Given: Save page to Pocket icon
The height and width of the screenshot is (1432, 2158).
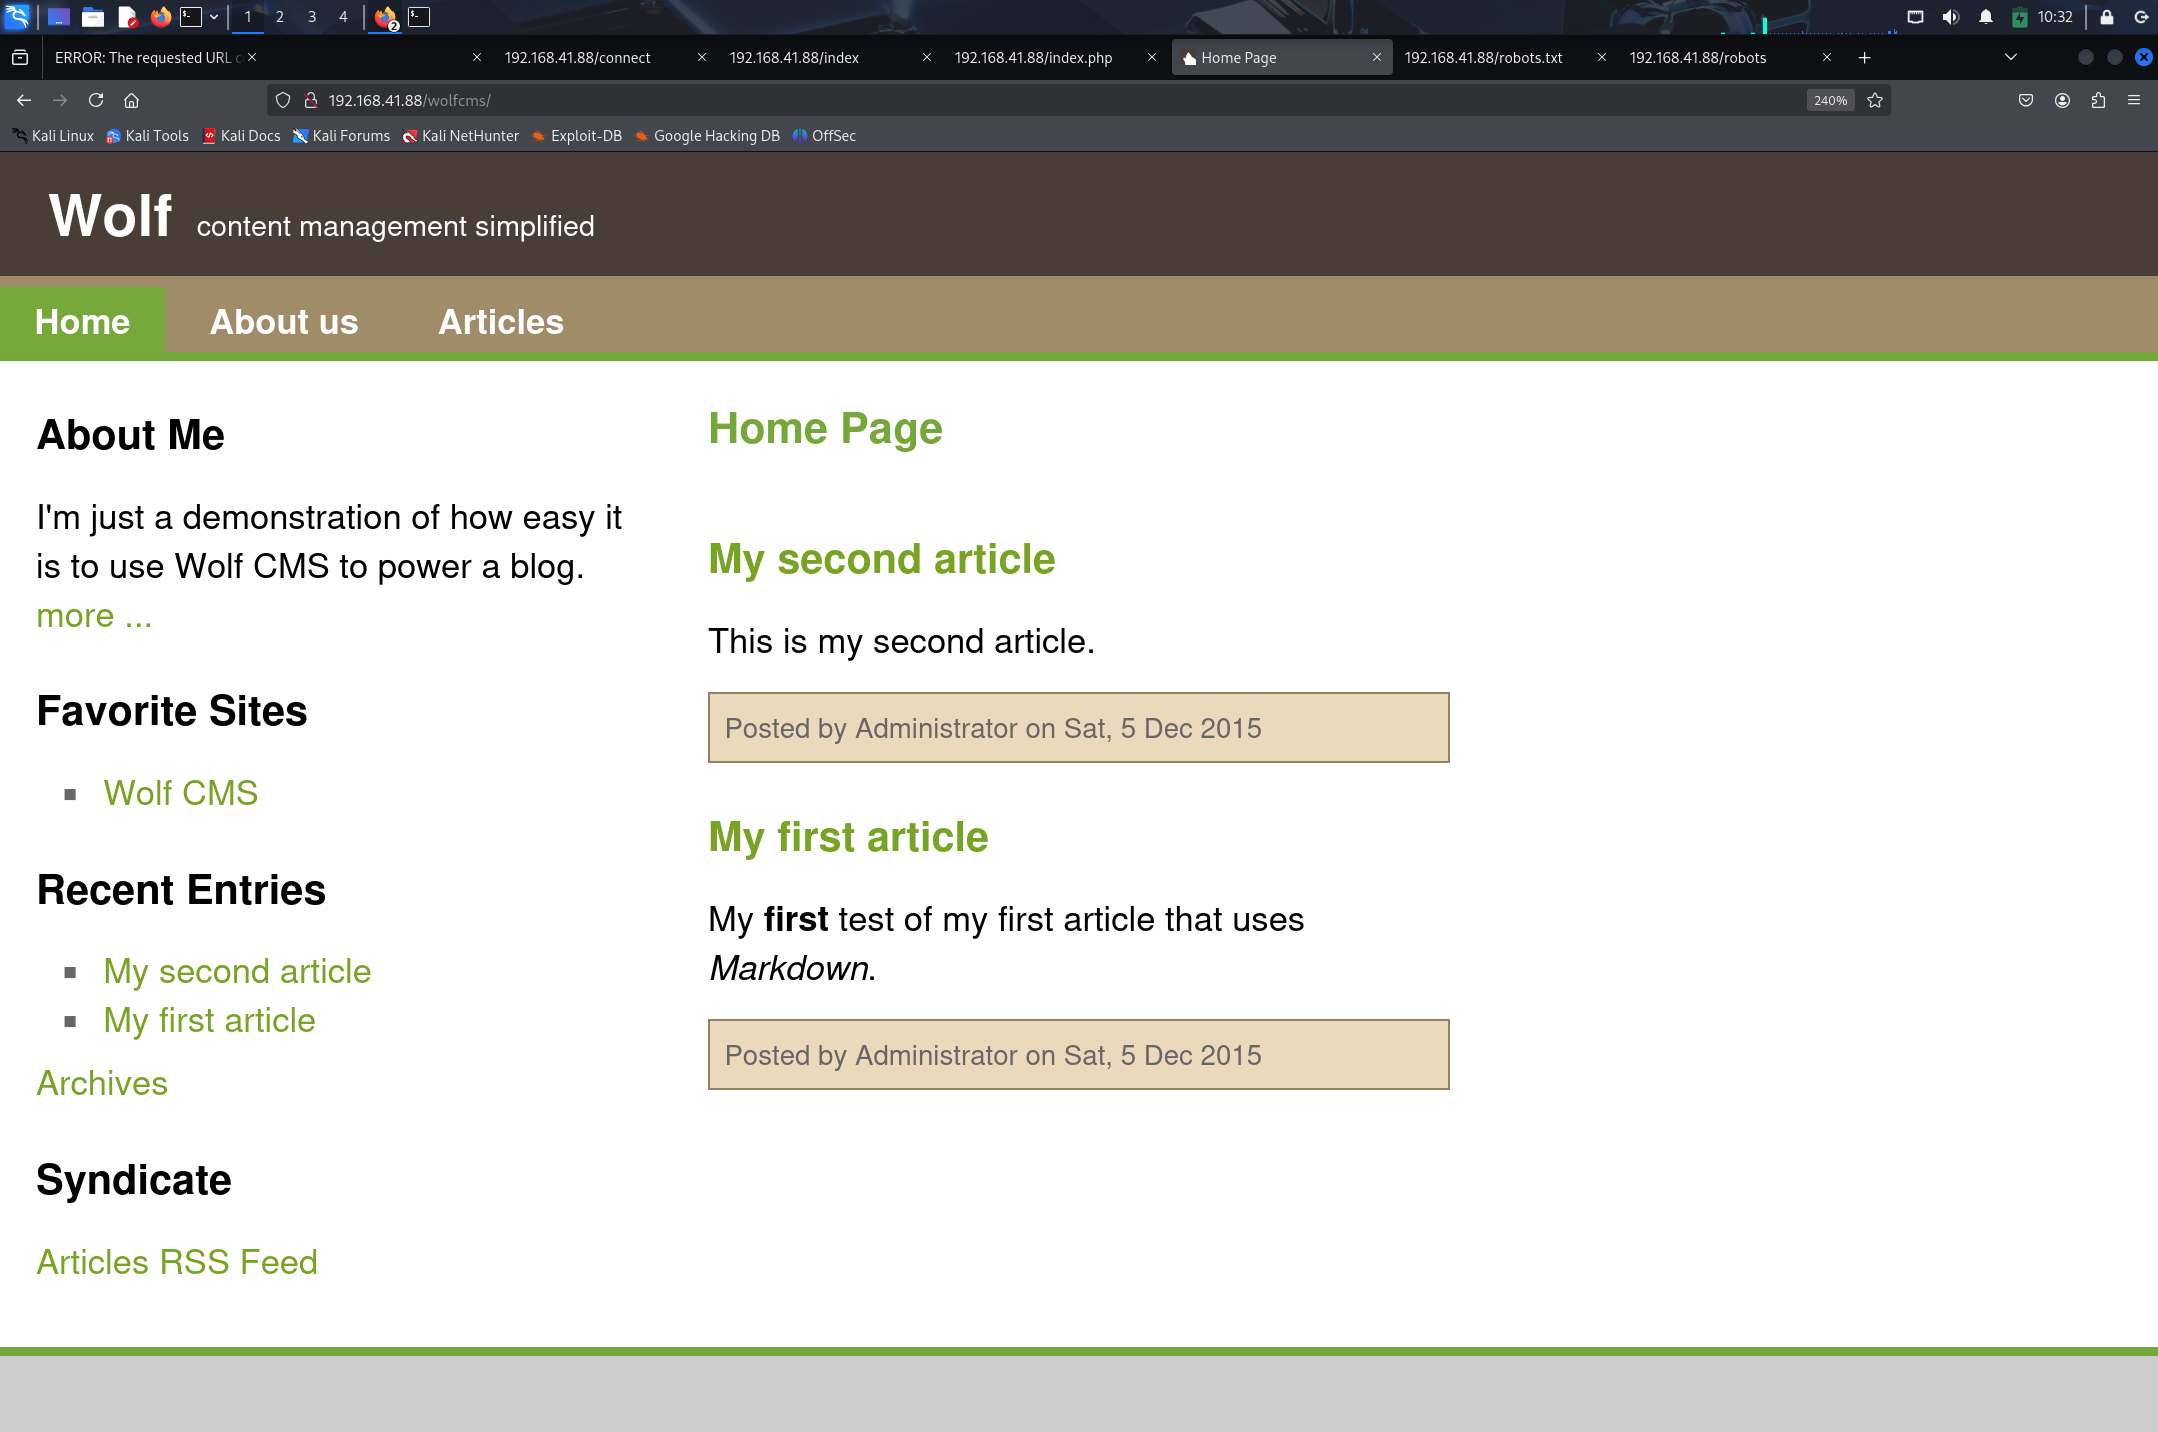Looking at the screenshot, I should pyautogui.click(x=2026, y=100).
